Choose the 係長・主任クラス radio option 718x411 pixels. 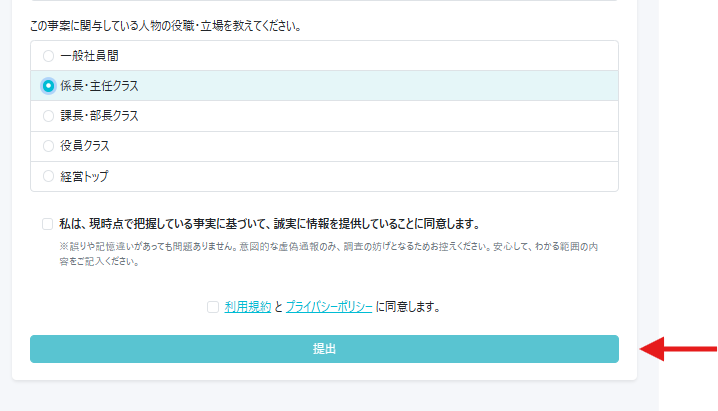48,86
